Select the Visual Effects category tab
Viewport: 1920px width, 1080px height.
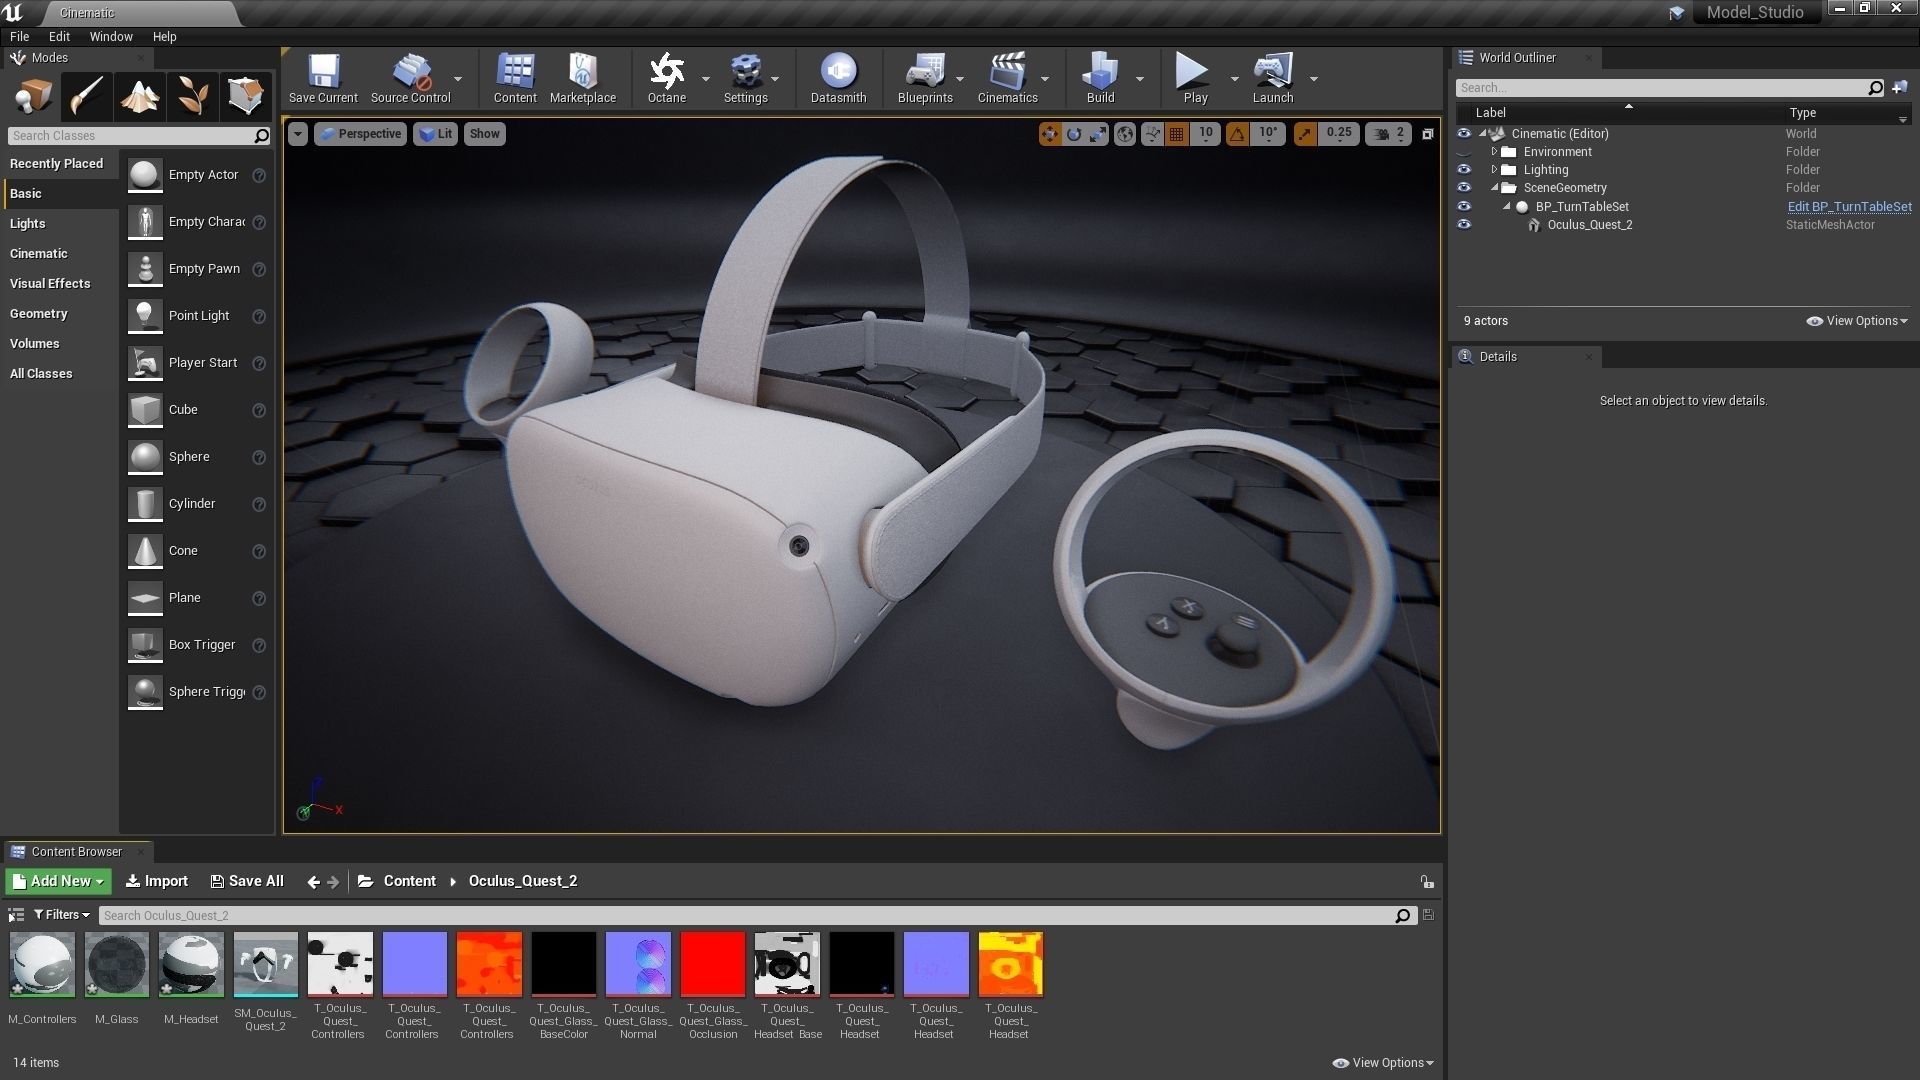pyautogui.click(x=50, y=284)
